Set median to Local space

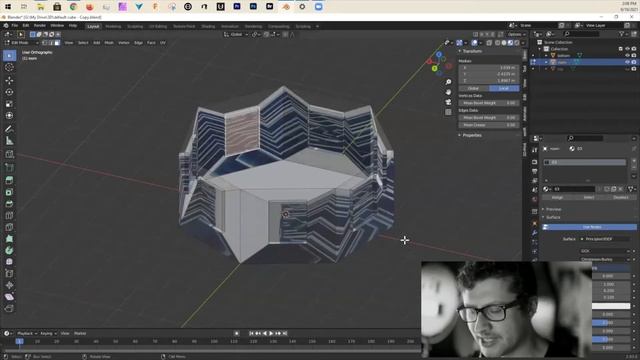click(504, 88)
